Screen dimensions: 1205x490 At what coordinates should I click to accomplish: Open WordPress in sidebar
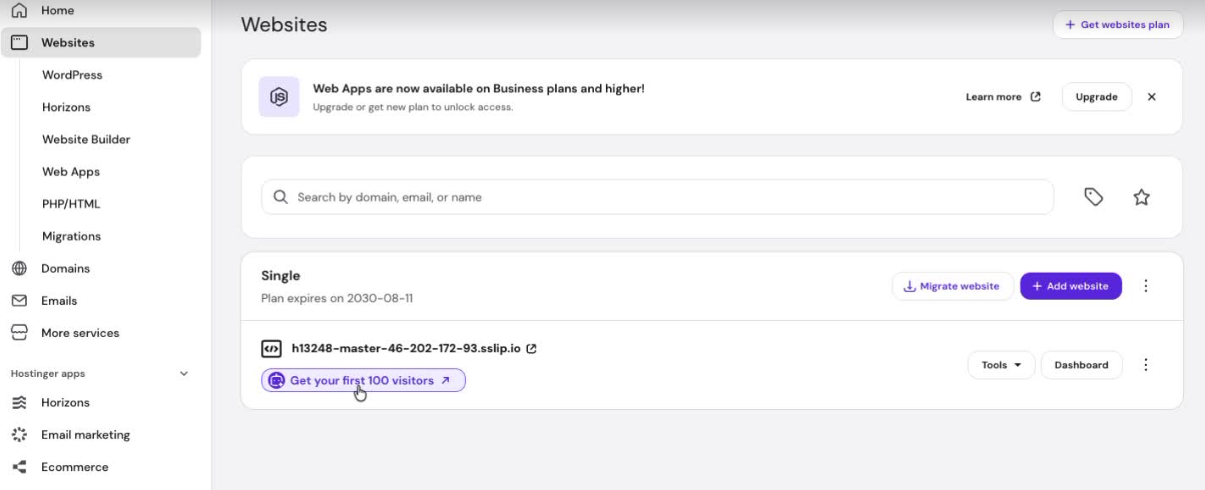coord(72,75)
